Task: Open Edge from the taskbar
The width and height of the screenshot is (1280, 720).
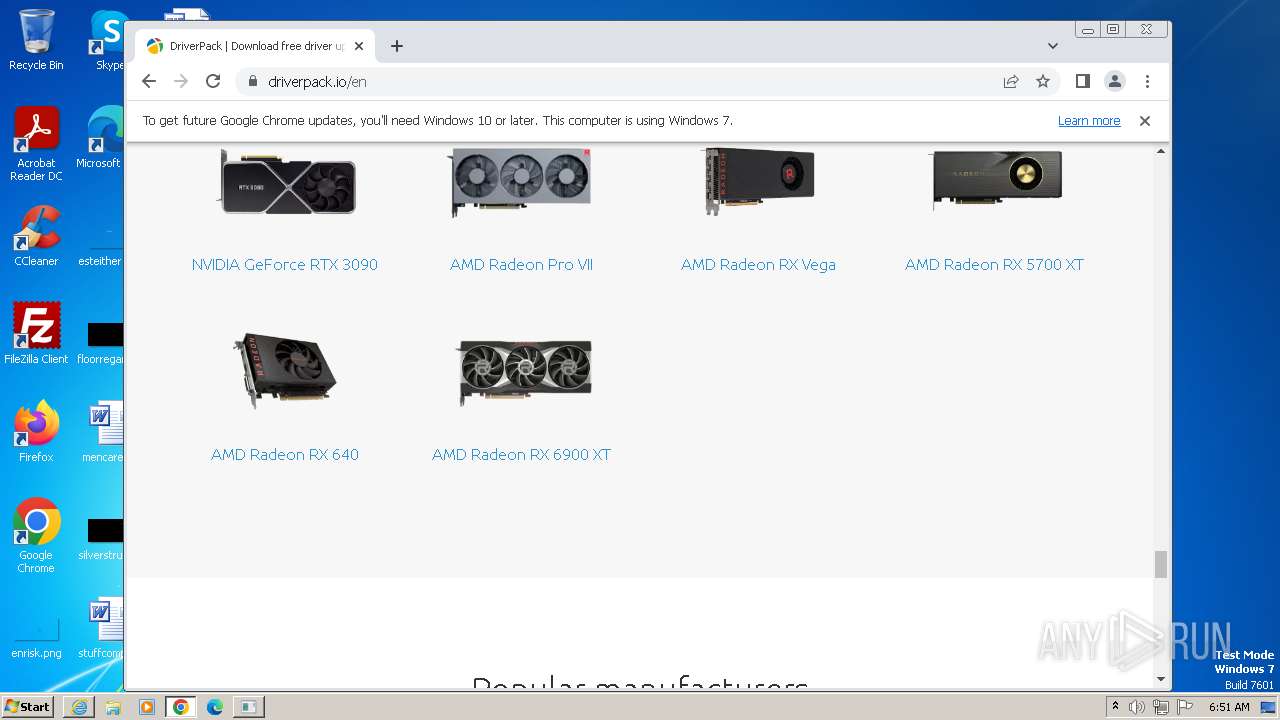Action: click(x=215, y=707)
